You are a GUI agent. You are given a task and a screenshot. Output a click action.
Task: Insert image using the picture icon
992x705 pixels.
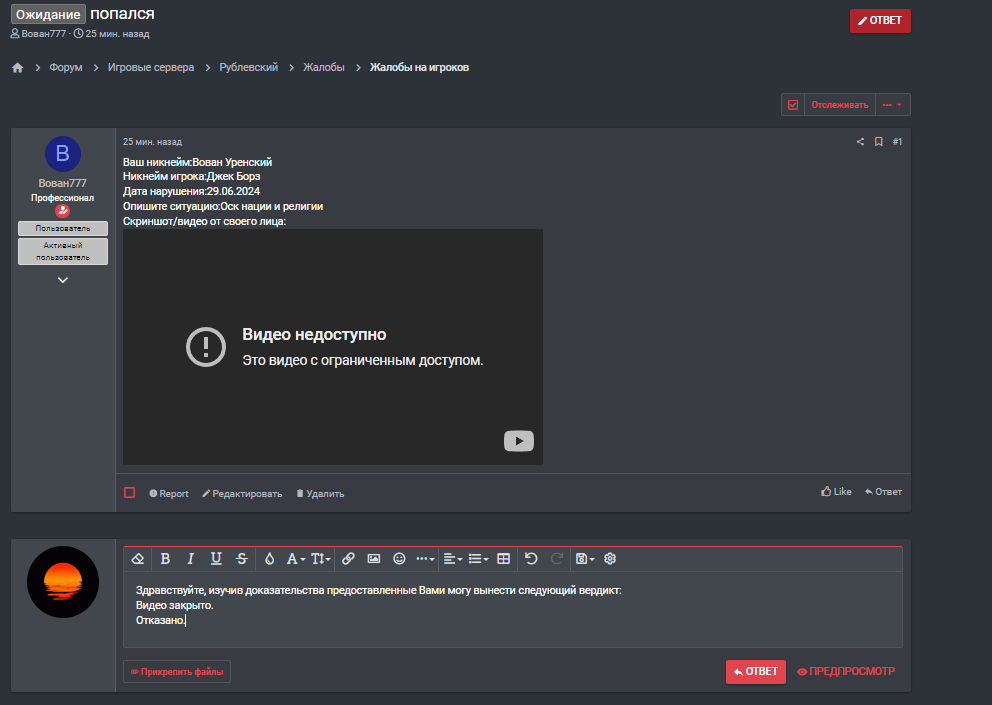pos(374,559)
